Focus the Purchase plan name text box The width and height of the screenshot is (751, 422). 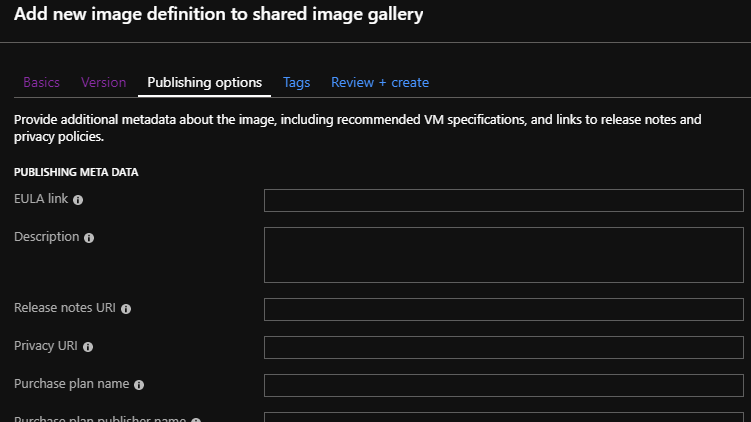[x=503, y=385]
